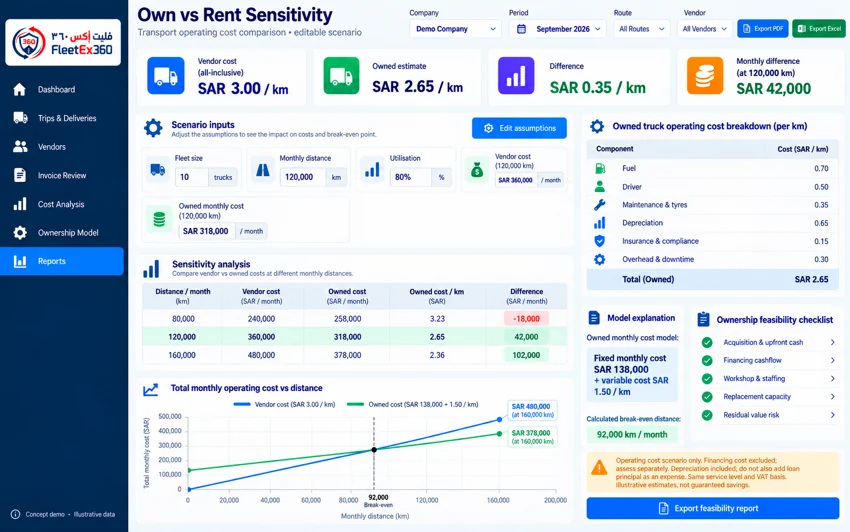This screenshot has width=850, height=532.
Task: Click the Driver person icon
Action: click(x=600, y=187)
